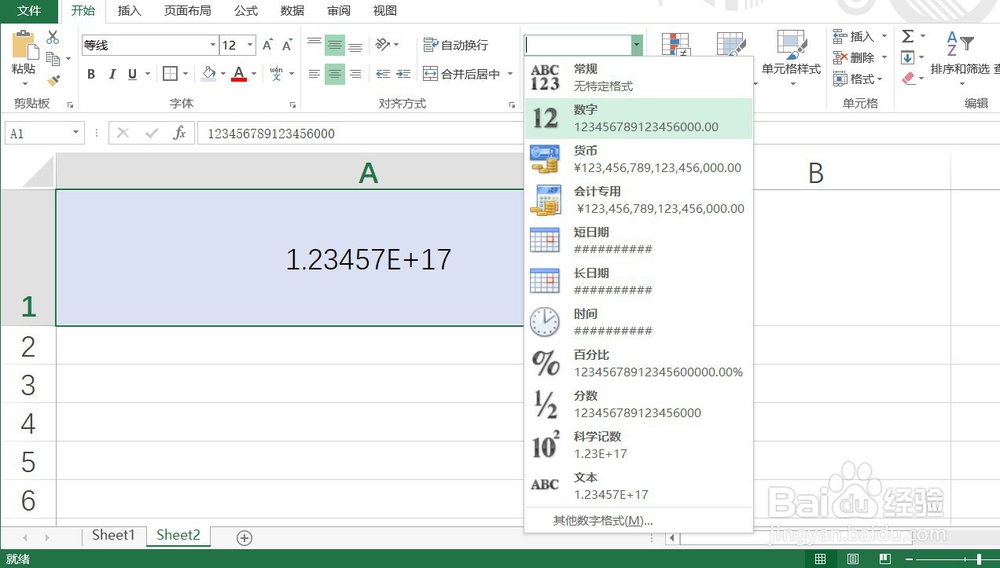Click the insert function fx icon

click(x=180, y=133)
